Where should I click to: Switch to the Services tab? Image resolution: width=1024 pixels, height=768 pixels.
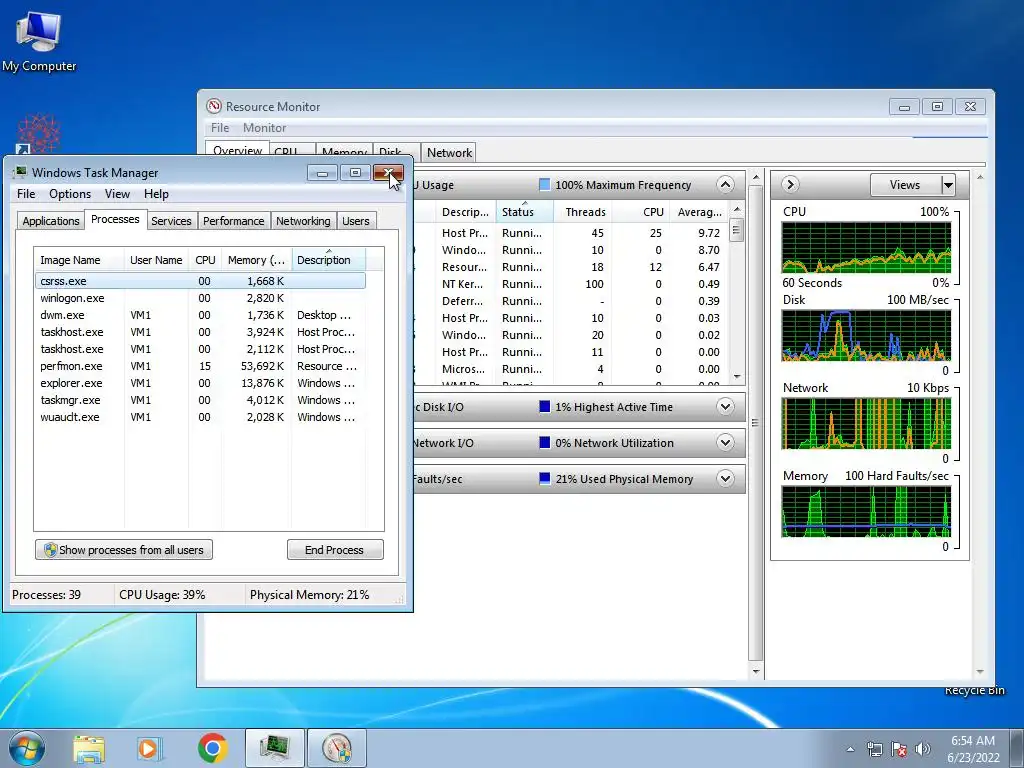171,221
